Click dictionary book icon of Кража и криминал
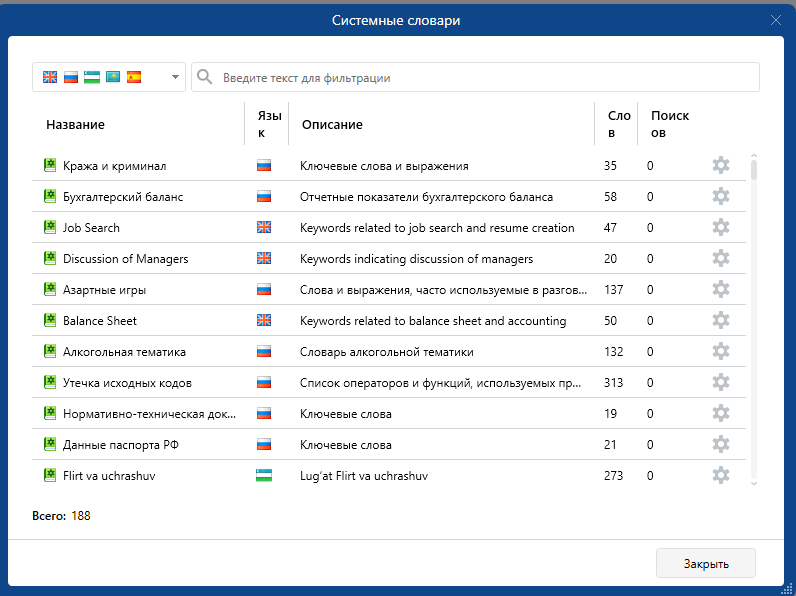796x596 pixels. click(50, 165)
